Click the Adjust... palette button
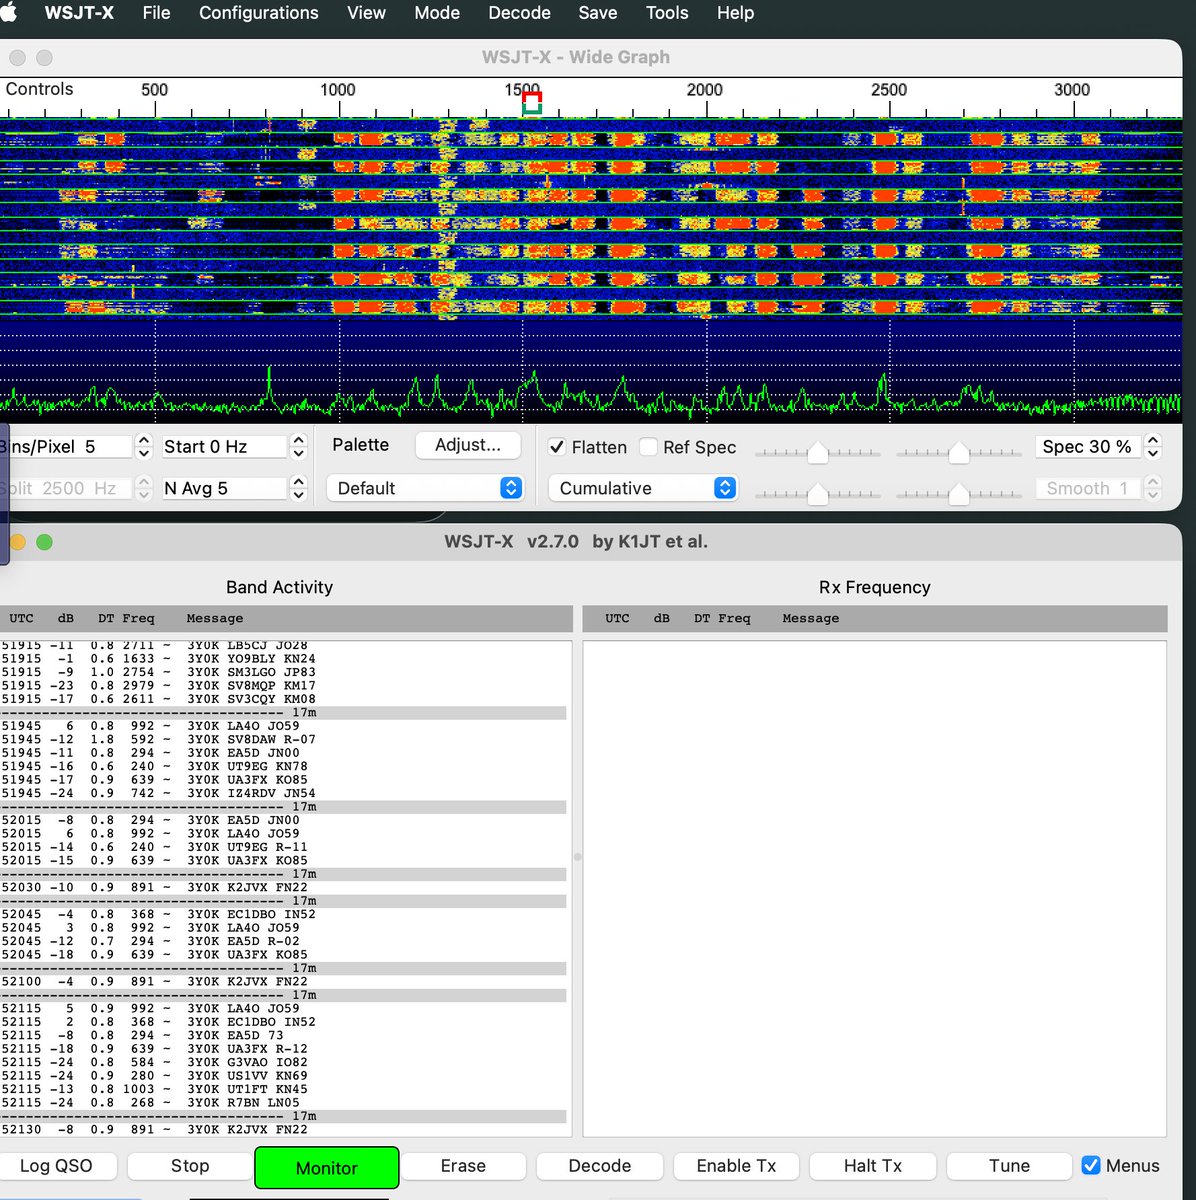Screen dimensions: 1196x1200 [468, 445]
